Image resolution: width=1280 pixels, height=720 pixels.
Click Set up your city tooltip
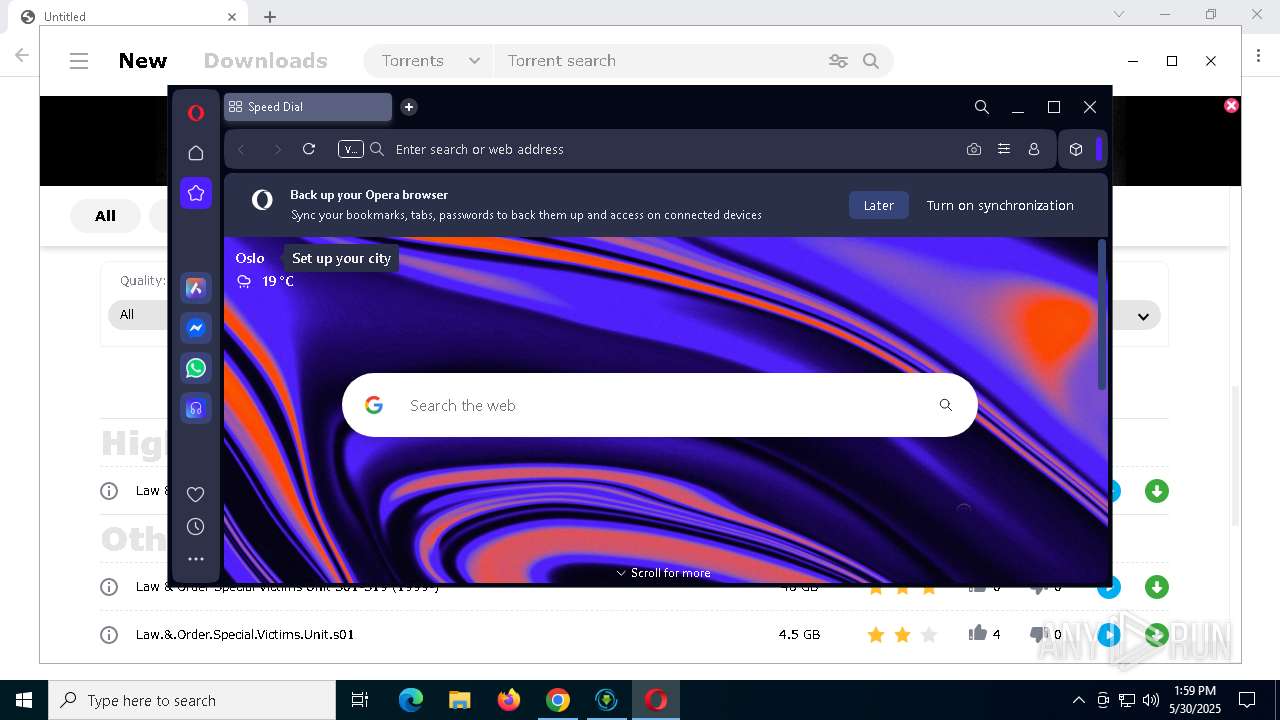(x=341, y=258)
